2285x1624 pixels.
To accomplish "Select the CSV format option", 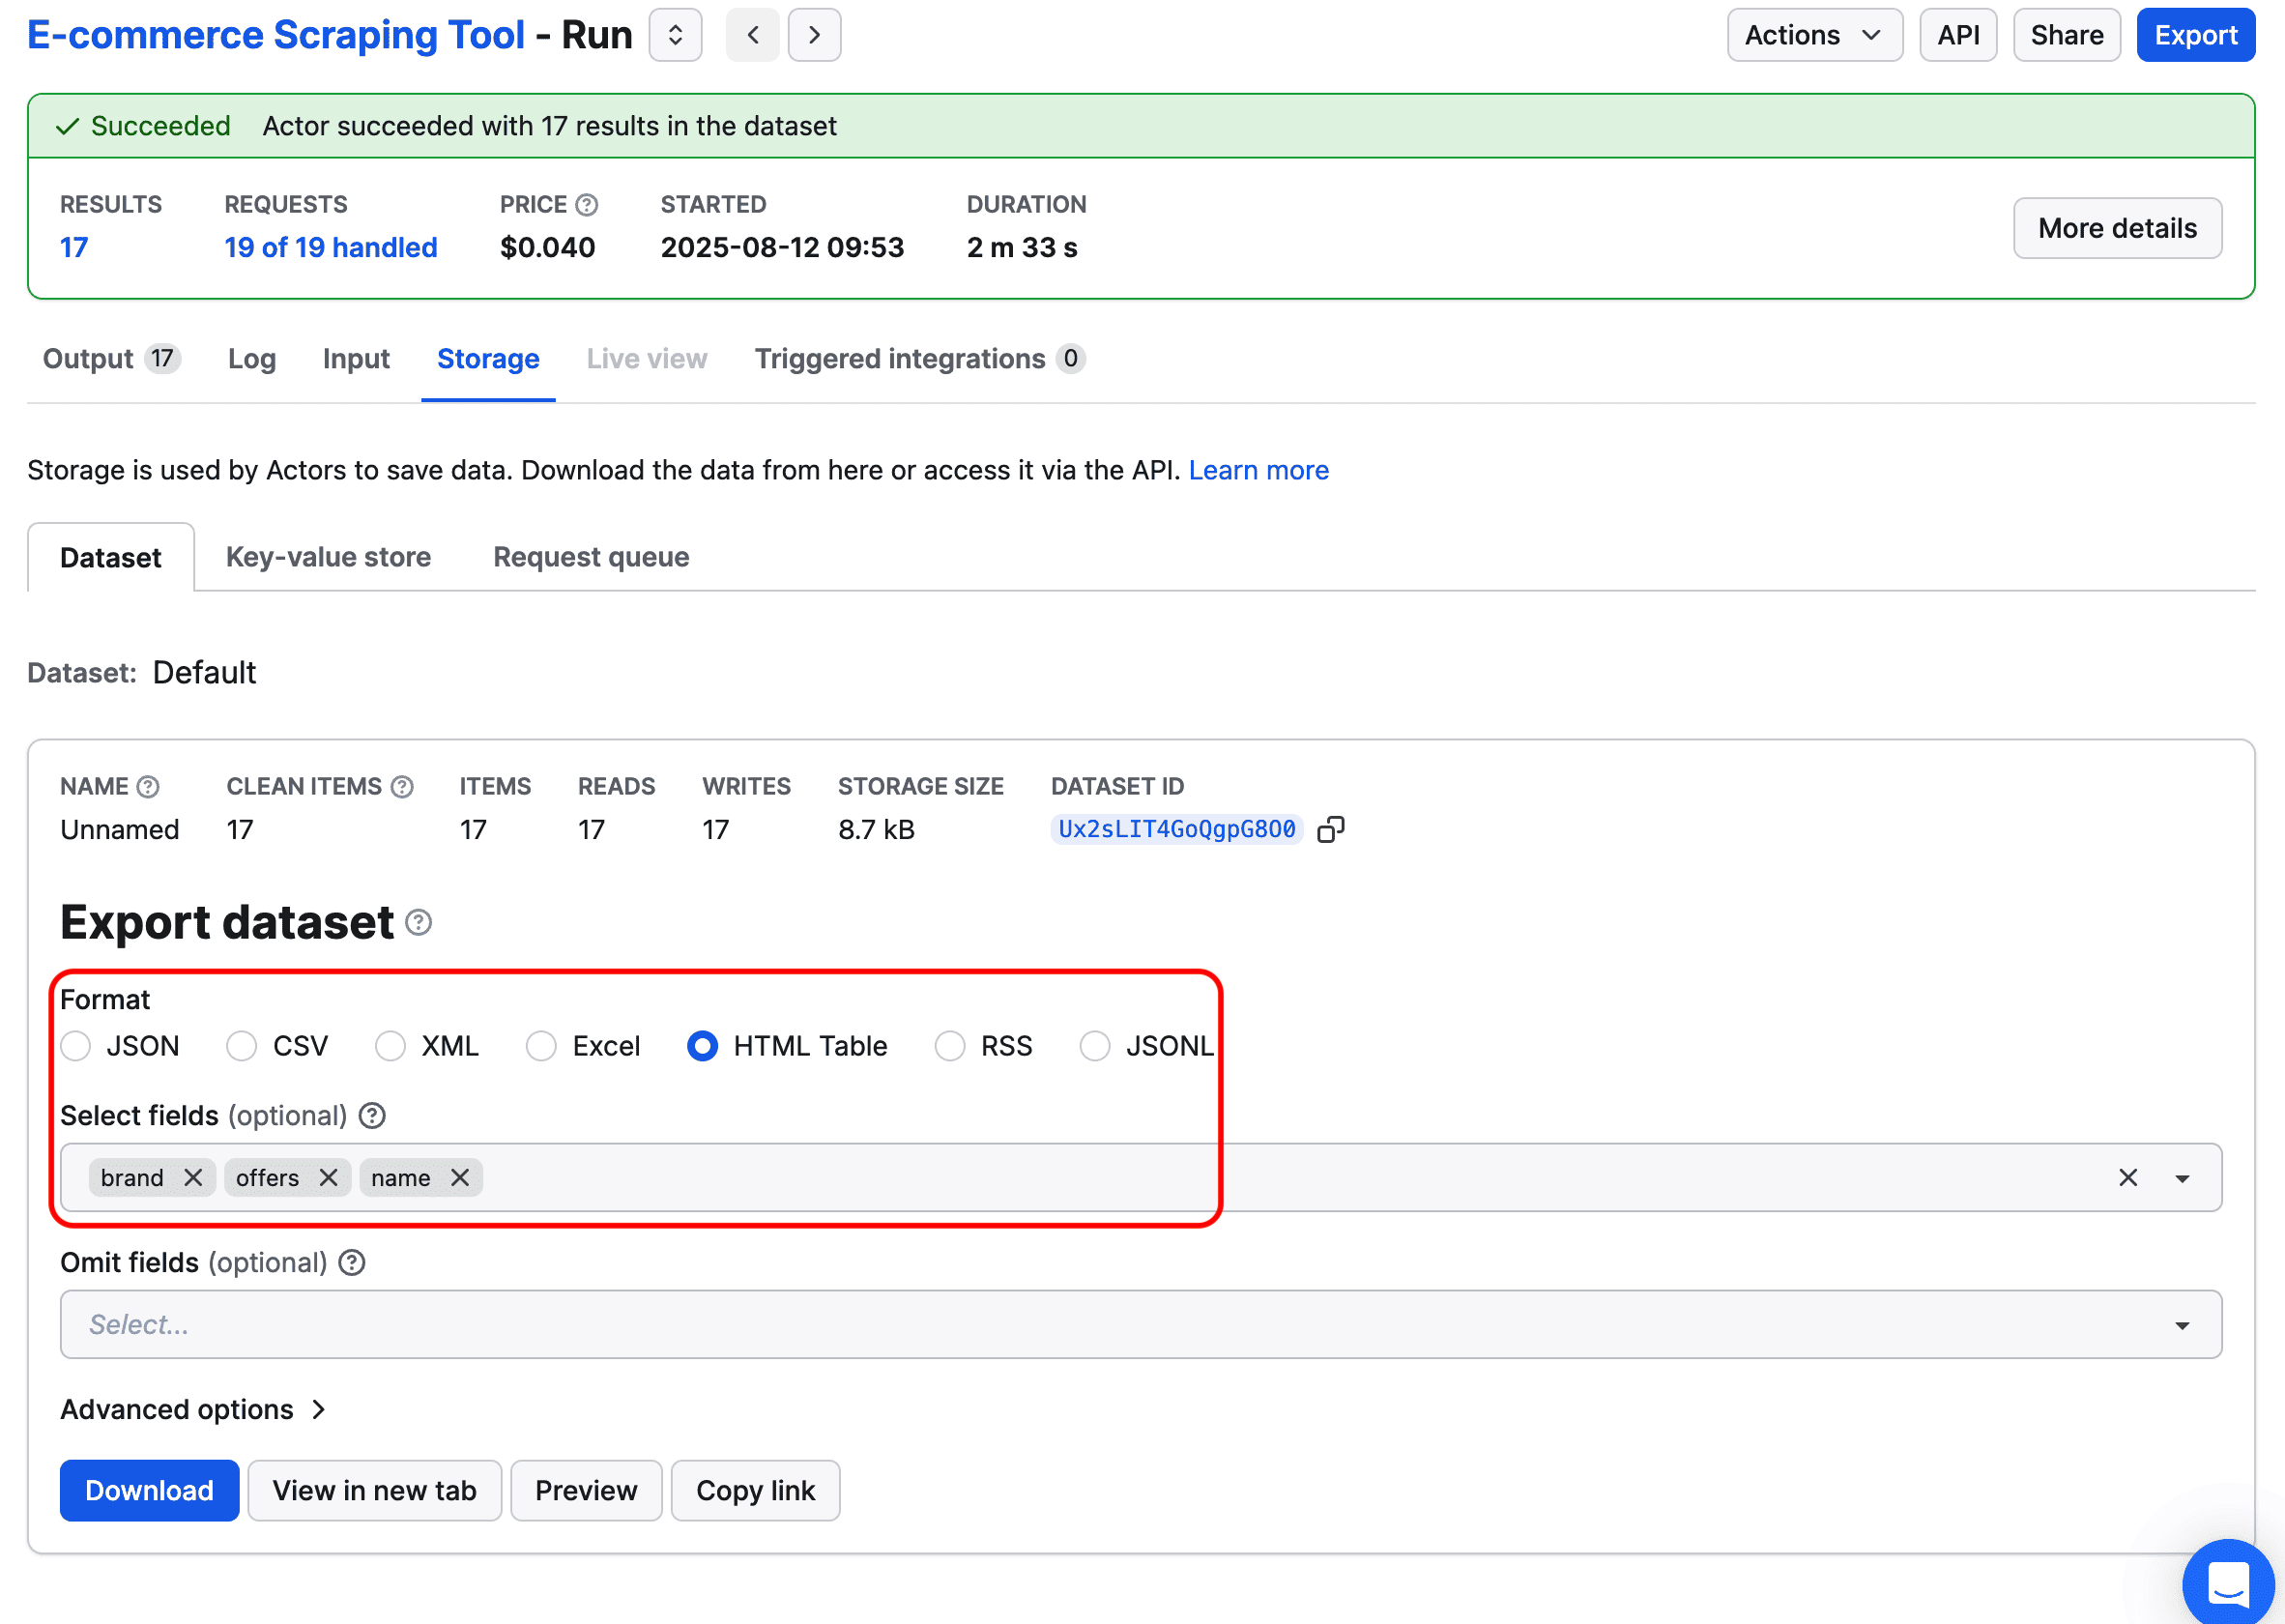I will tap(277, 1046).
